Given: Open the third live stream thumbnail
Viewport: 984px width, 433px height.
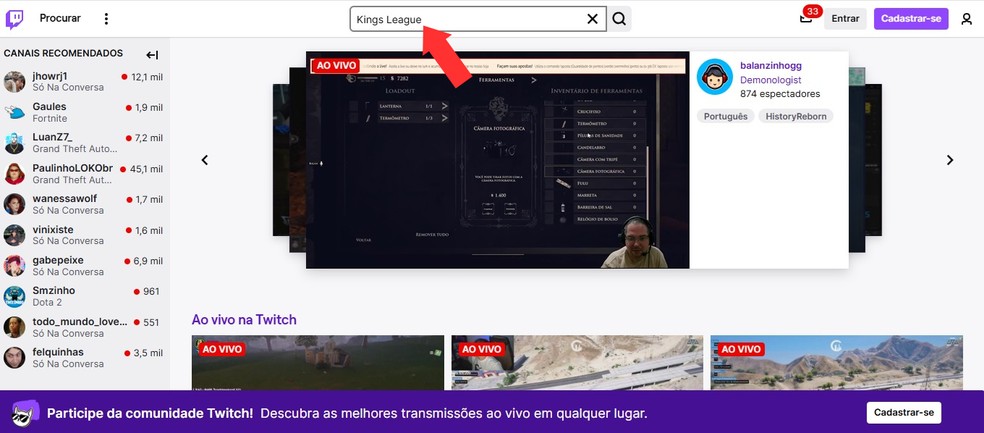Looking at the screenshot, I should (837, 363).
